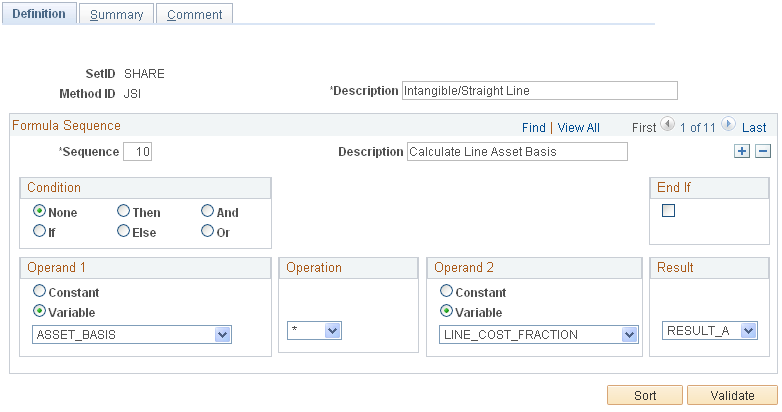Show the previous formula sequence row
The height and width of the screenshot is (412, 782).
pyautogui.click(x=668, y=126)
